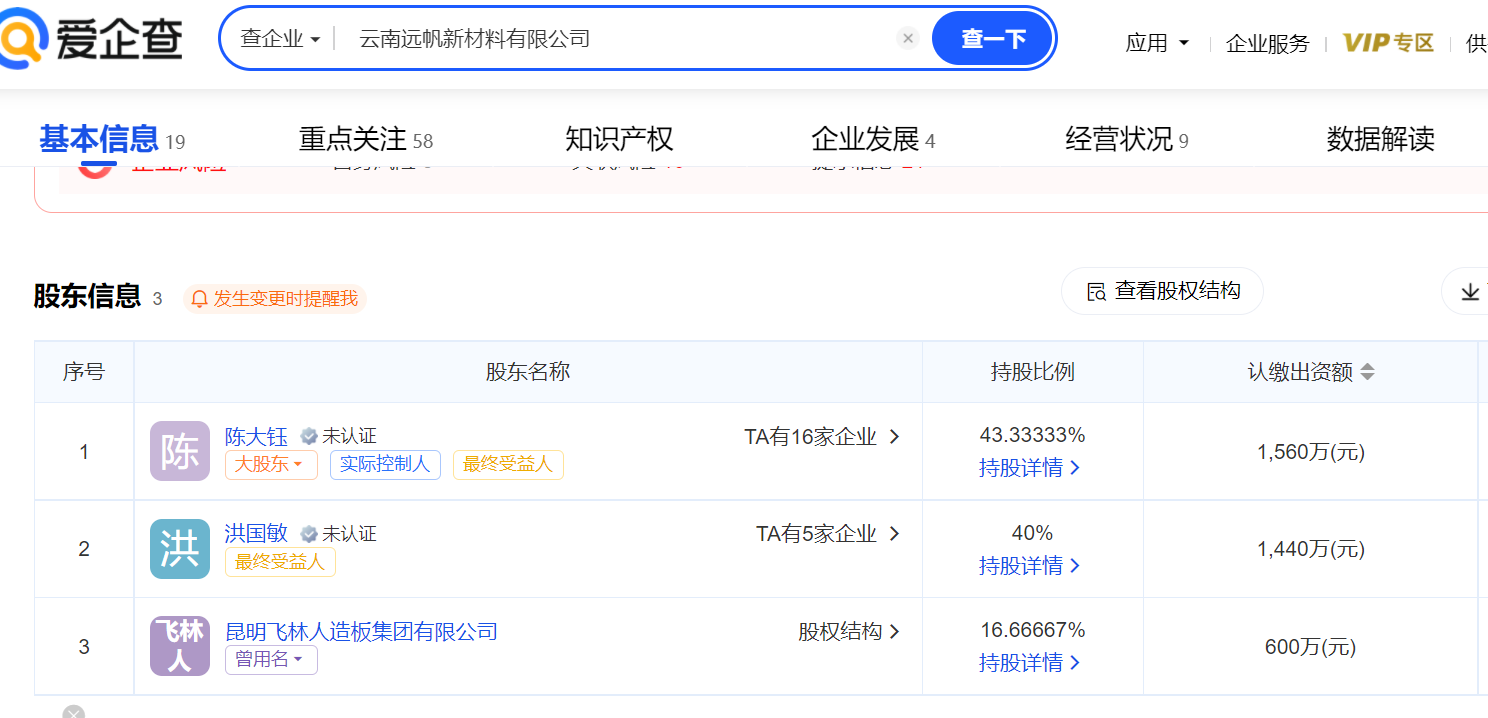Click the 爱企查 logo icon
The image size is (1488, 718).
22,39
